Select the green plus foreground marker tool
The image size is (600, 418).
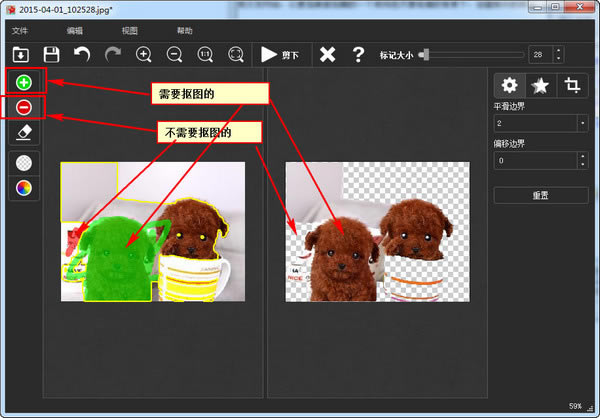click(24, 82)
